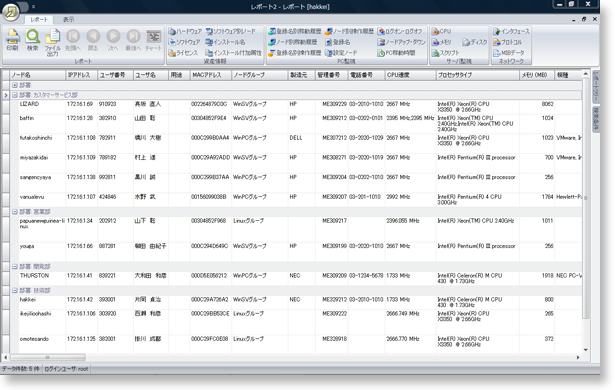This screenshot has height=390, width=615.
Task: Collapse the 営業部 group
Action: (x=15, y=212)
